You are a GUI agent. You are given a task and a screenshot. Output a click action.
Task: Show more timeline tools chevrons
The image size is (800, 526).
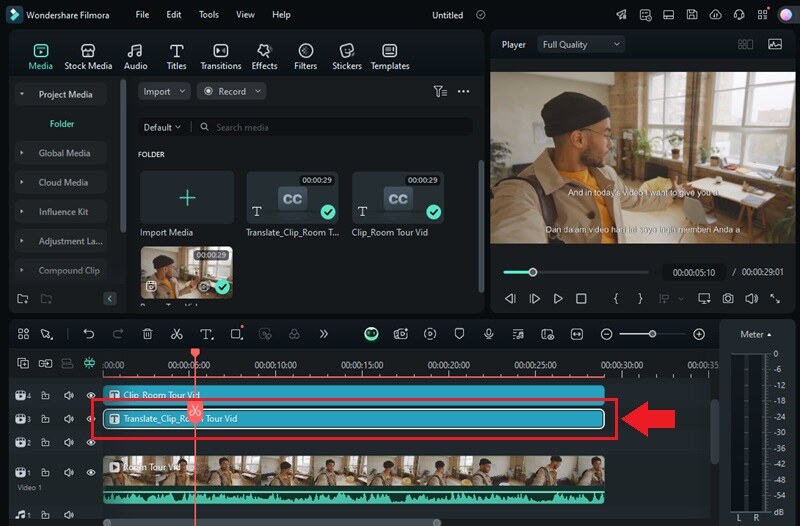click(323, 334)
